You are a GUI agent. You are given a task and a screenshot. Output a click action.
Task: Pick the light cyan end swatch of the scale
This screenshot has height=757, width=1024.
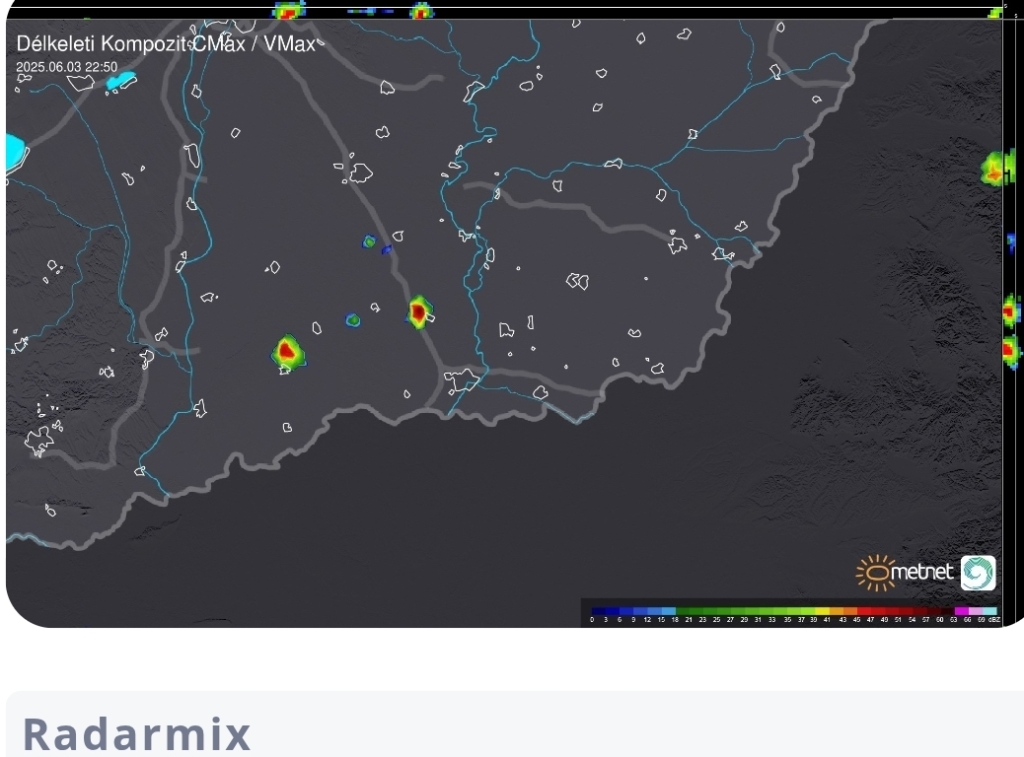989,610
